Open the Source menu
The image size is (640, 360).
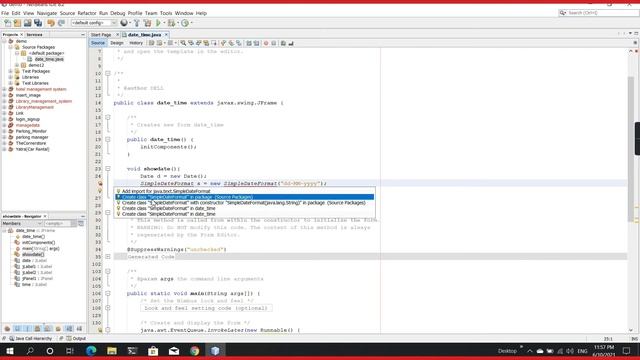pos(67,13)
